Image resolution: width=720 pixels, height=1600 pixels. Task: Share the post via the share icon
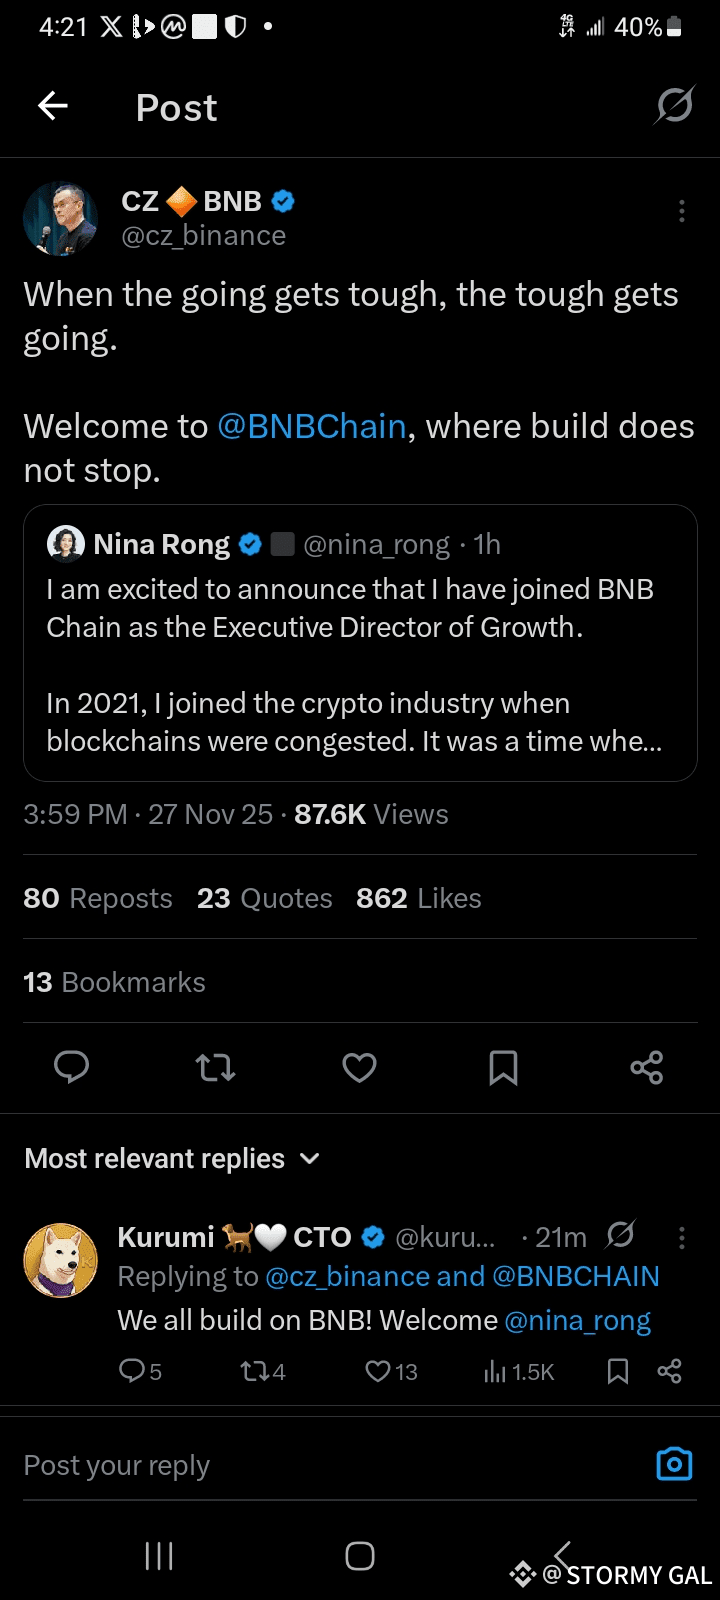point(647,1068)
